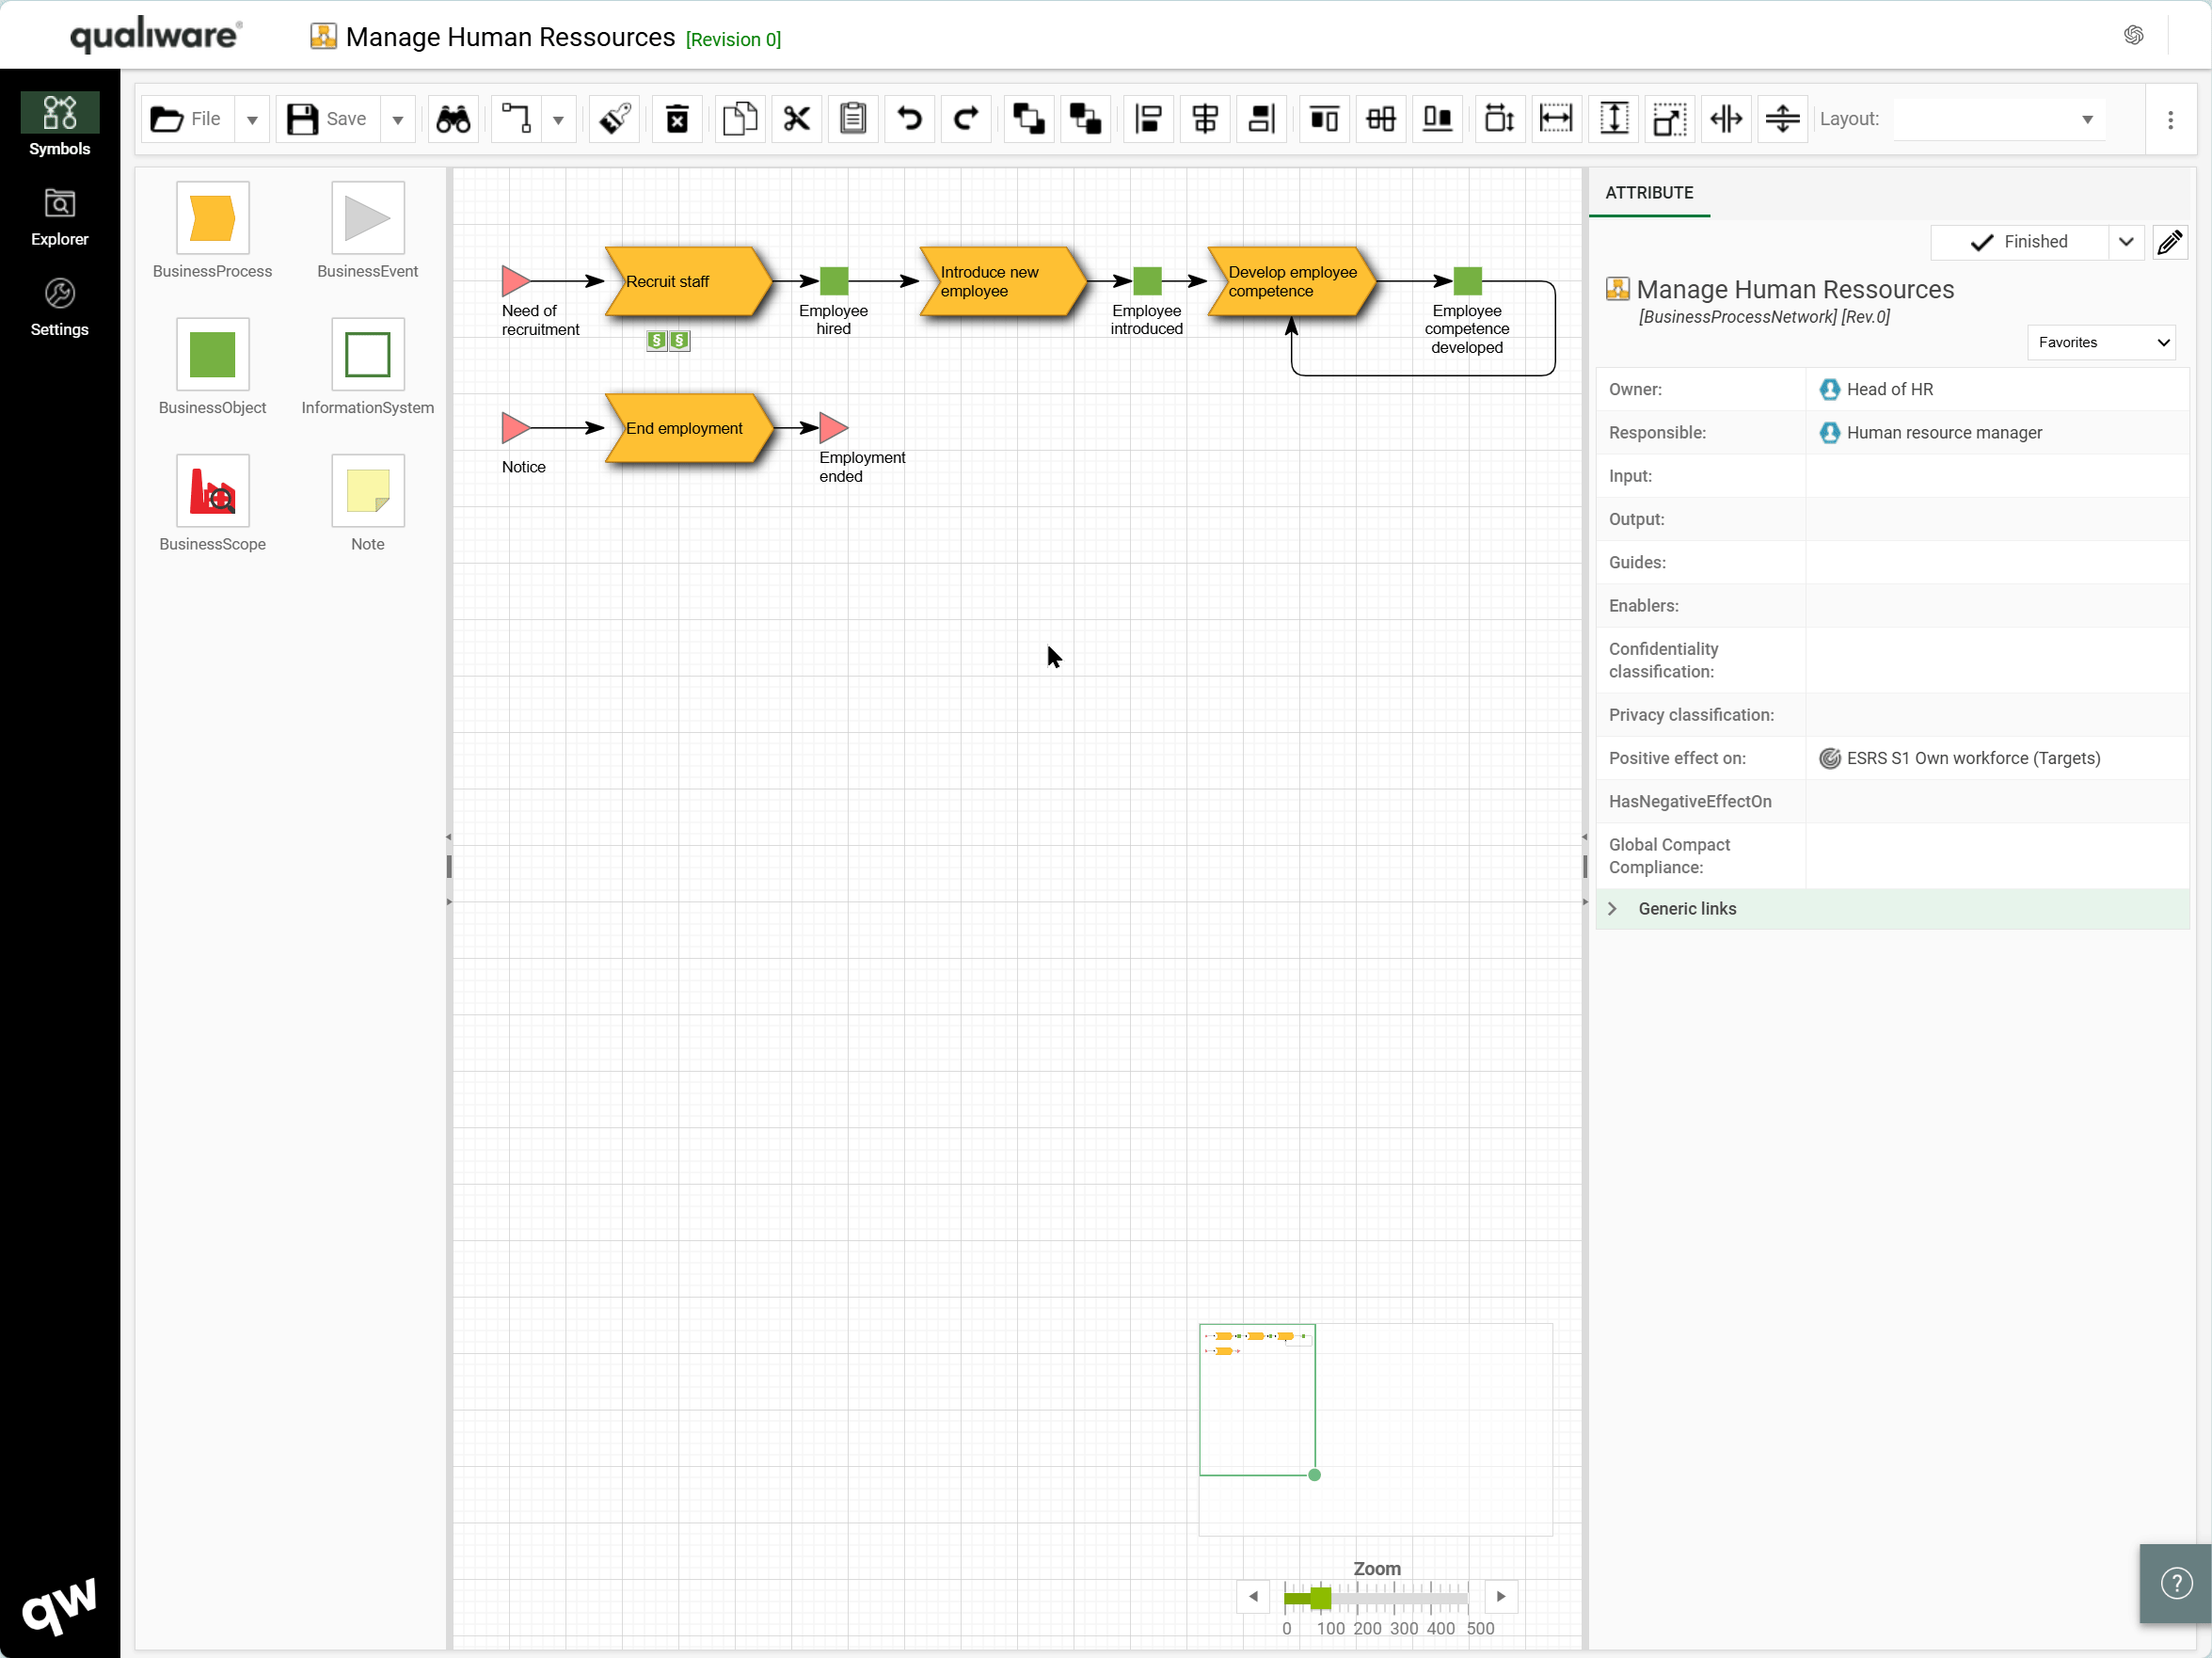Click the distribute horizontally icon
This screenshot has width=2212, height=1658.
[x=1727, y=119]
